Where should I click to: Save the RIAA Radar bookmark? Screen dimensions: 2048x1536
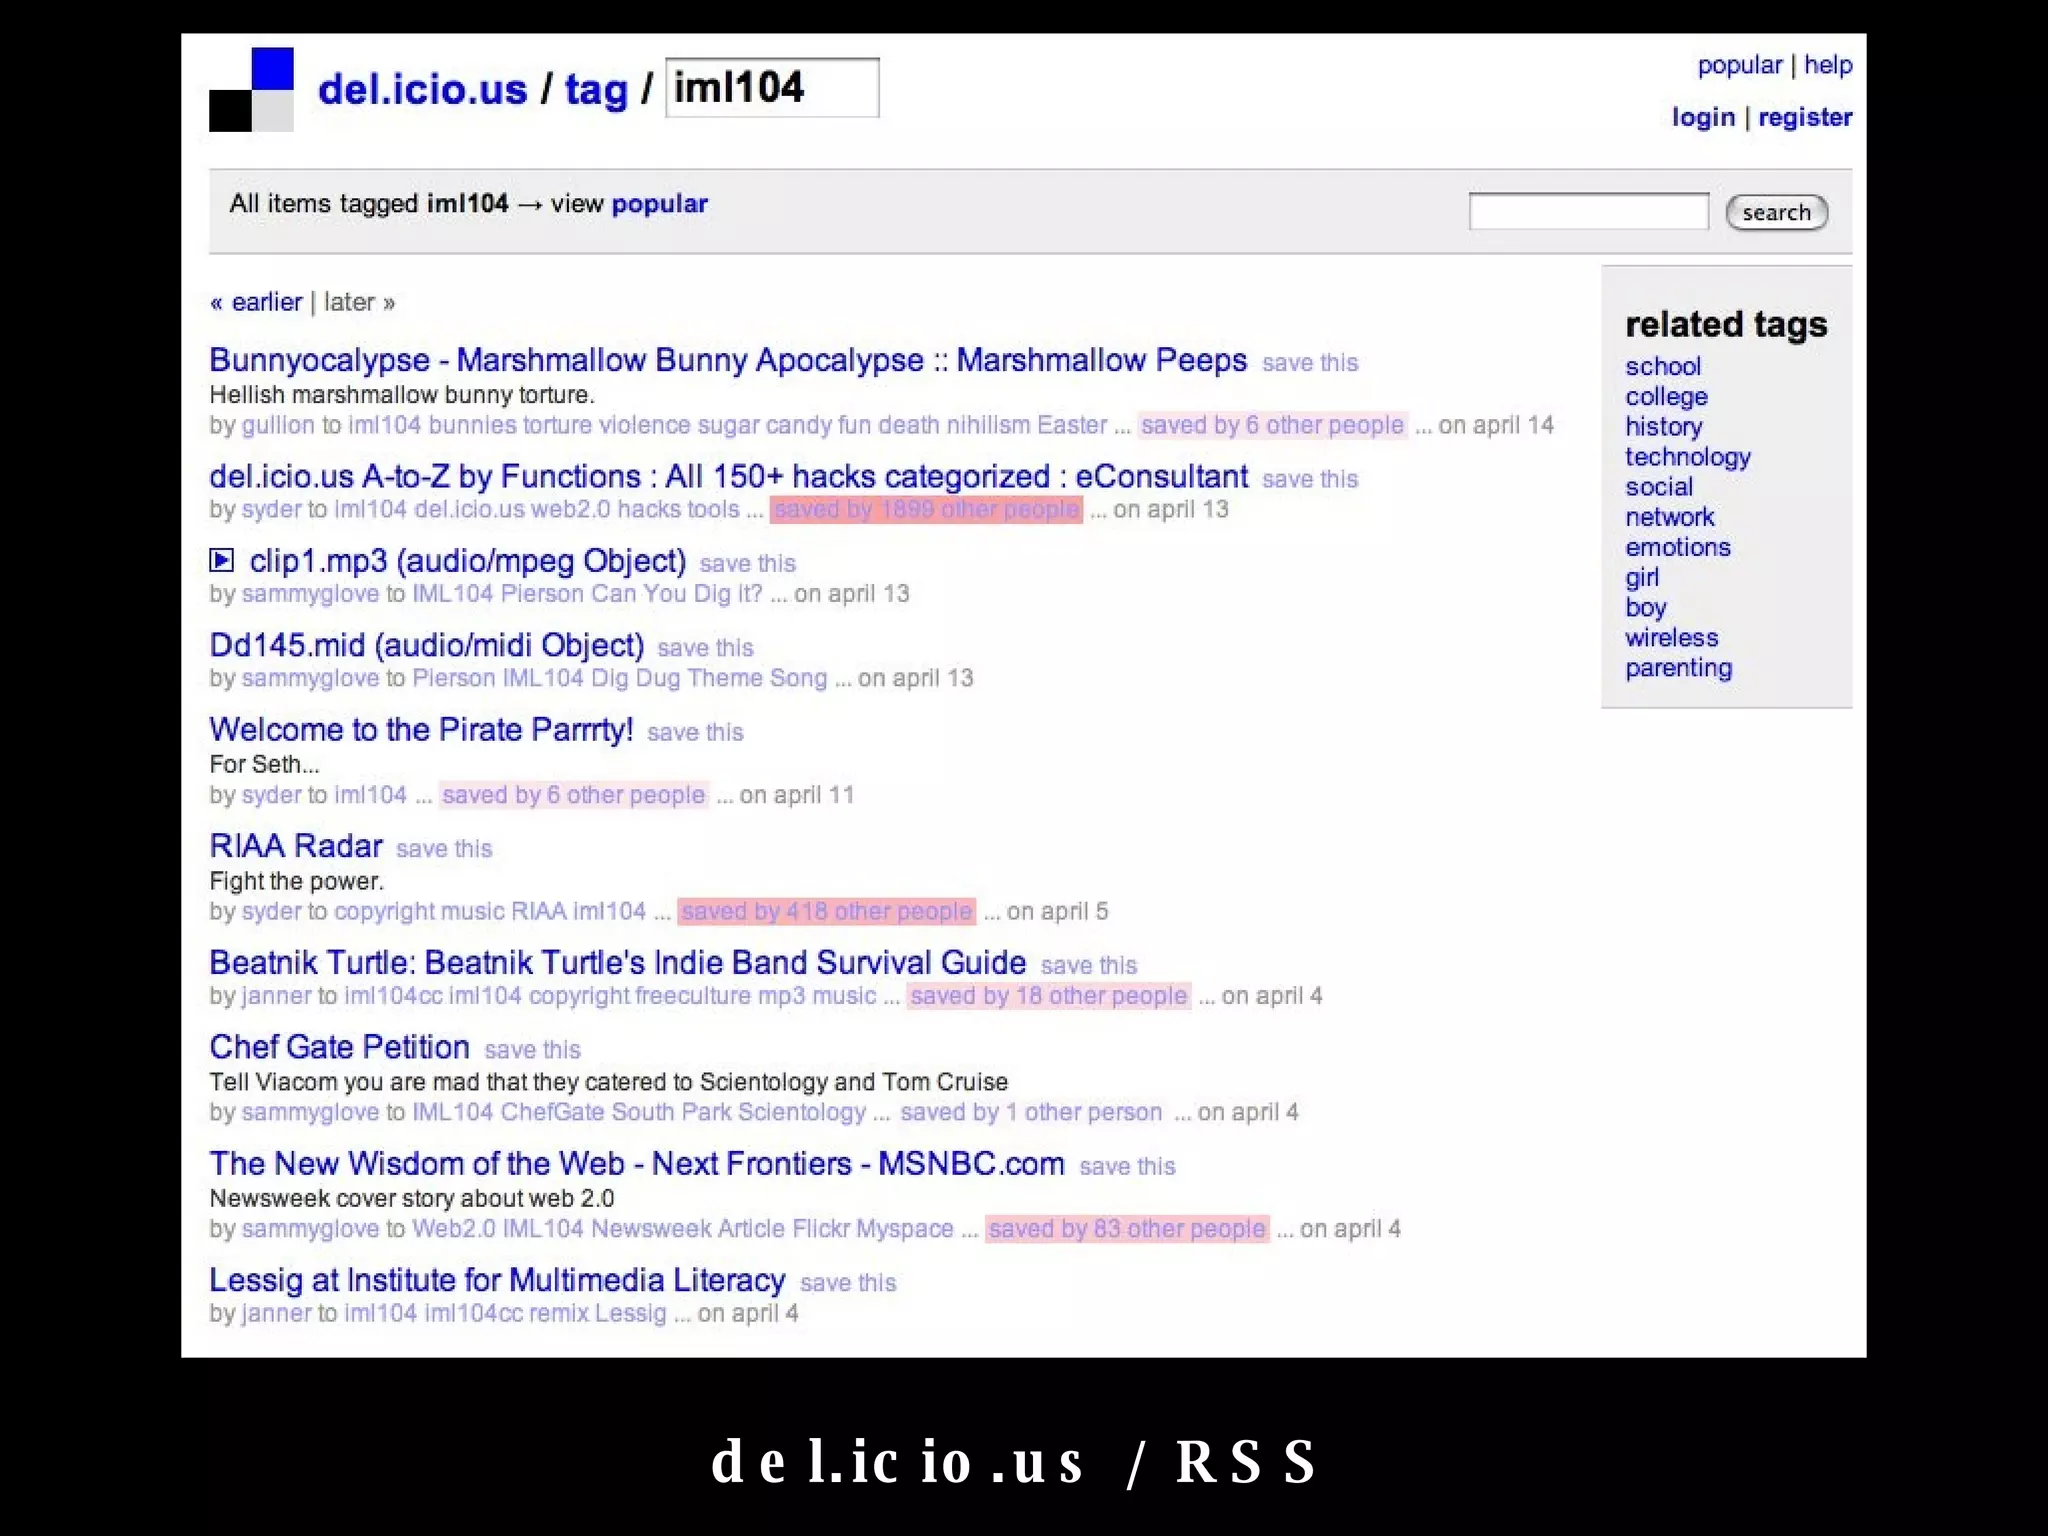pyautogui.click(x=444, y=849)
